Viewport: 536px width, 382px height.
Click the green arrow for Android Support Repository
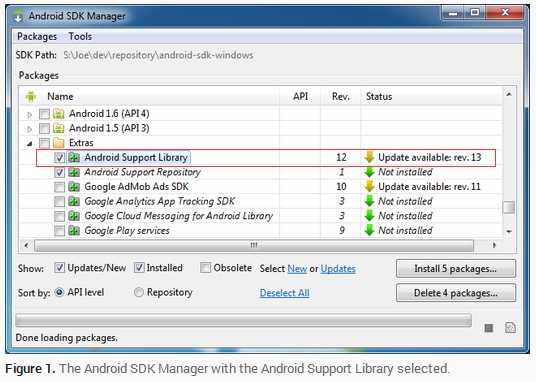[369, 172]
